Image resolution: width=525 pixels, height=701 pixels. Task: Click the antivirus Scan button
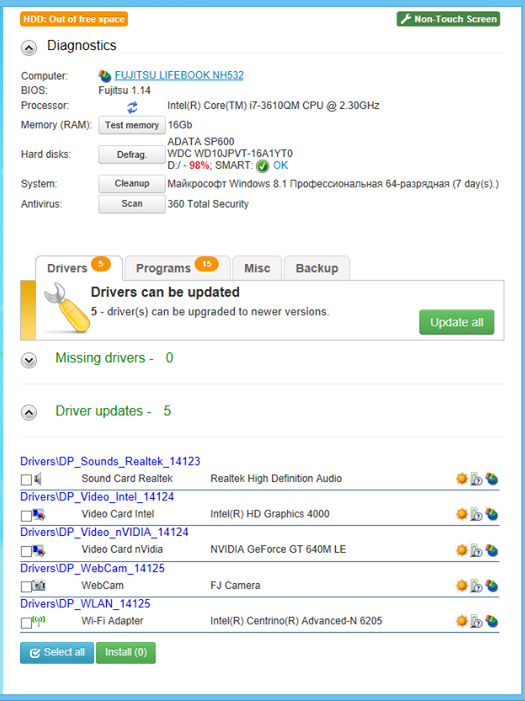pyautogui.click(x=132, y=204)
